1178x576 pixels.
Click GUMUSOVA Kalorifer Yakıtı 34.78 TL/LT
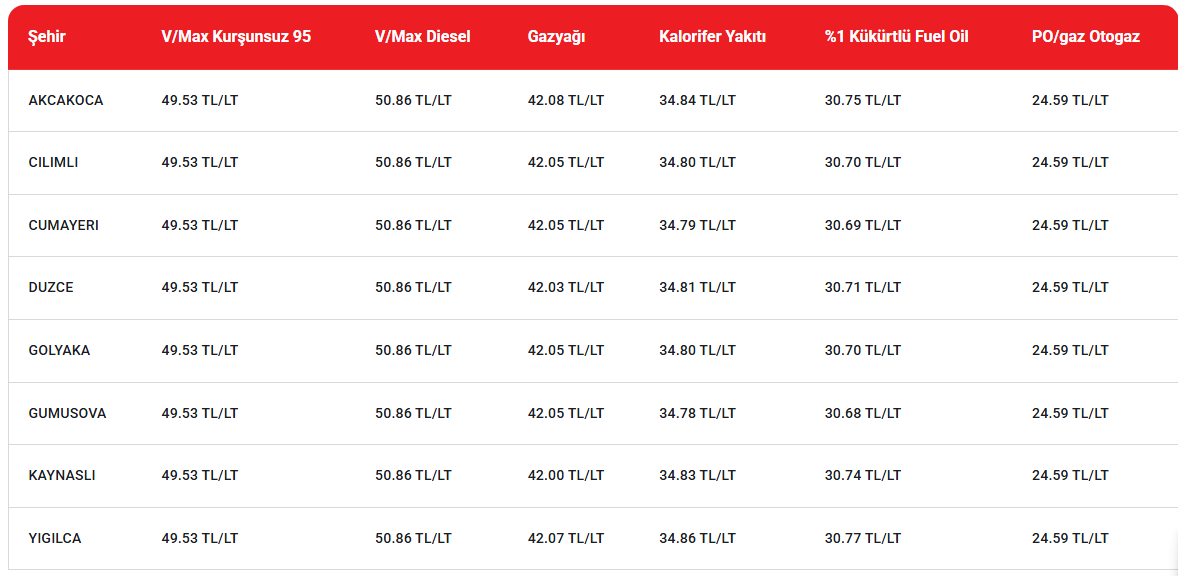pos(697,414)
